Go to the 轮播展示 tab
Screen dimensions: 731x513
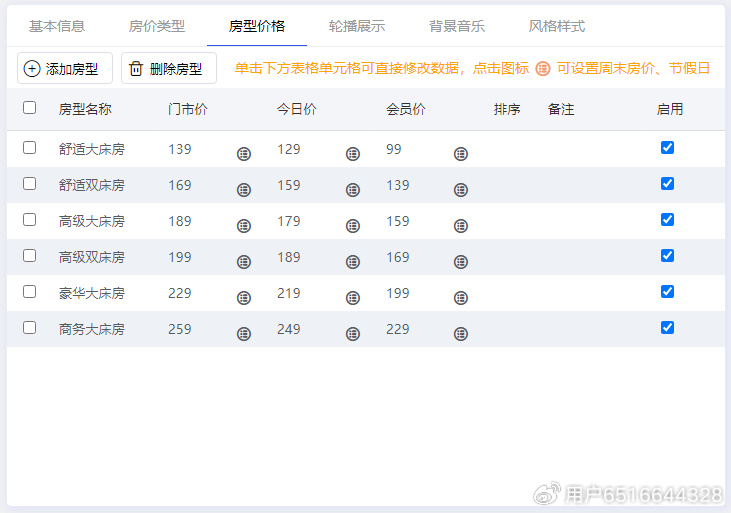tap(357, 26)
